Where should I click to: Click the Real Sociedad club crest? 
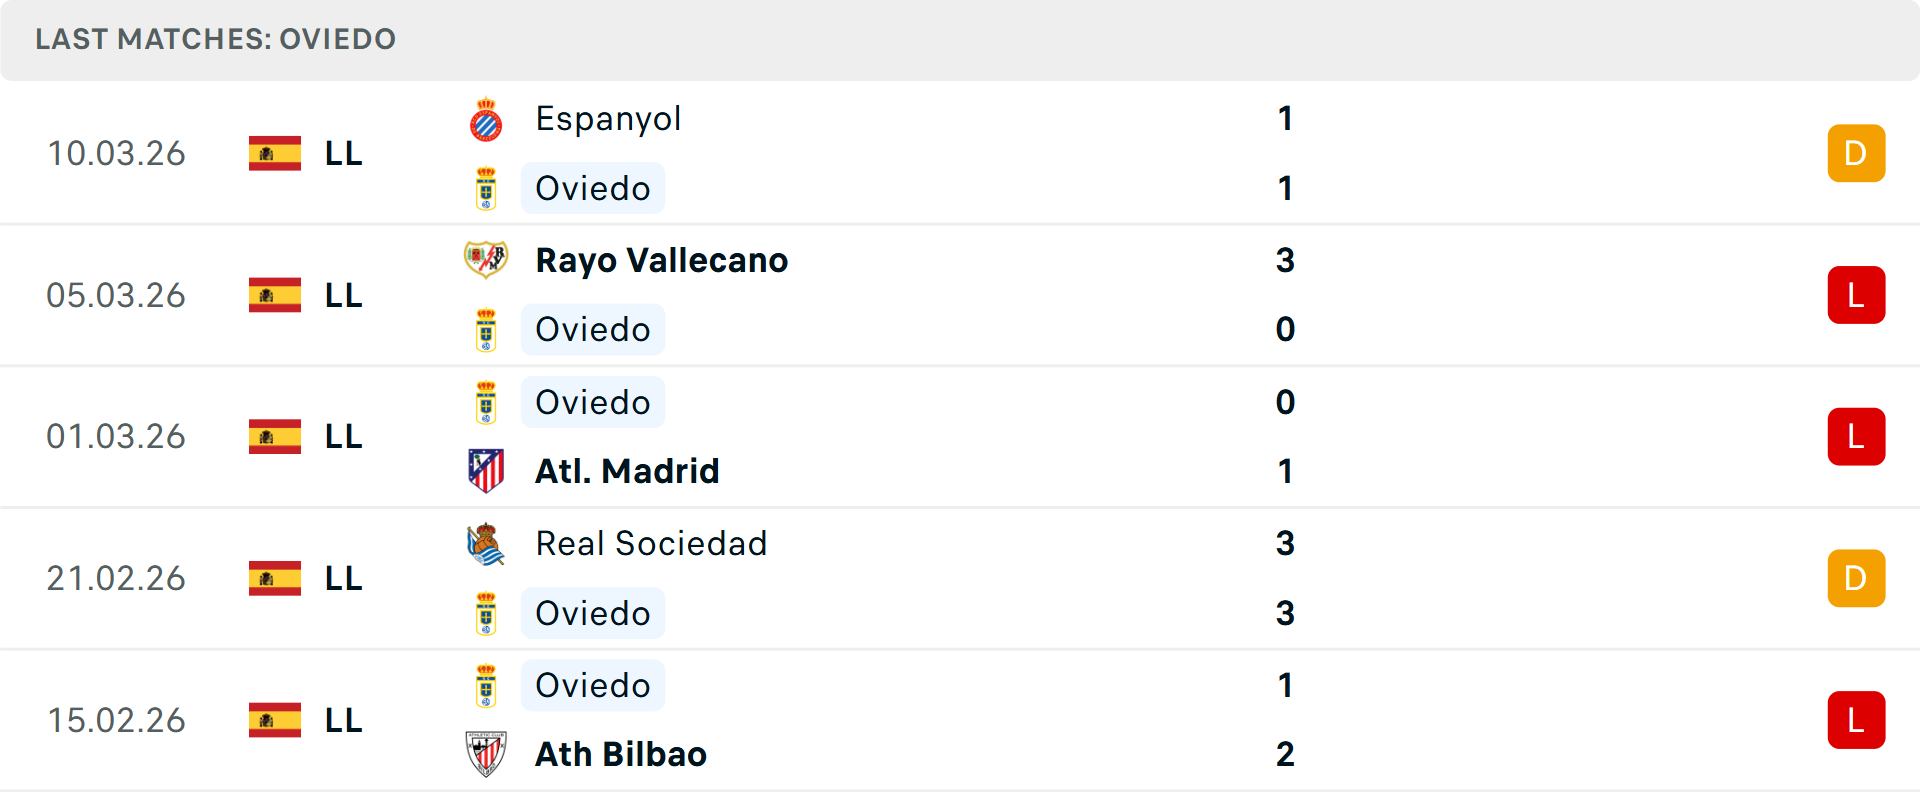click(x=486, y=544)
